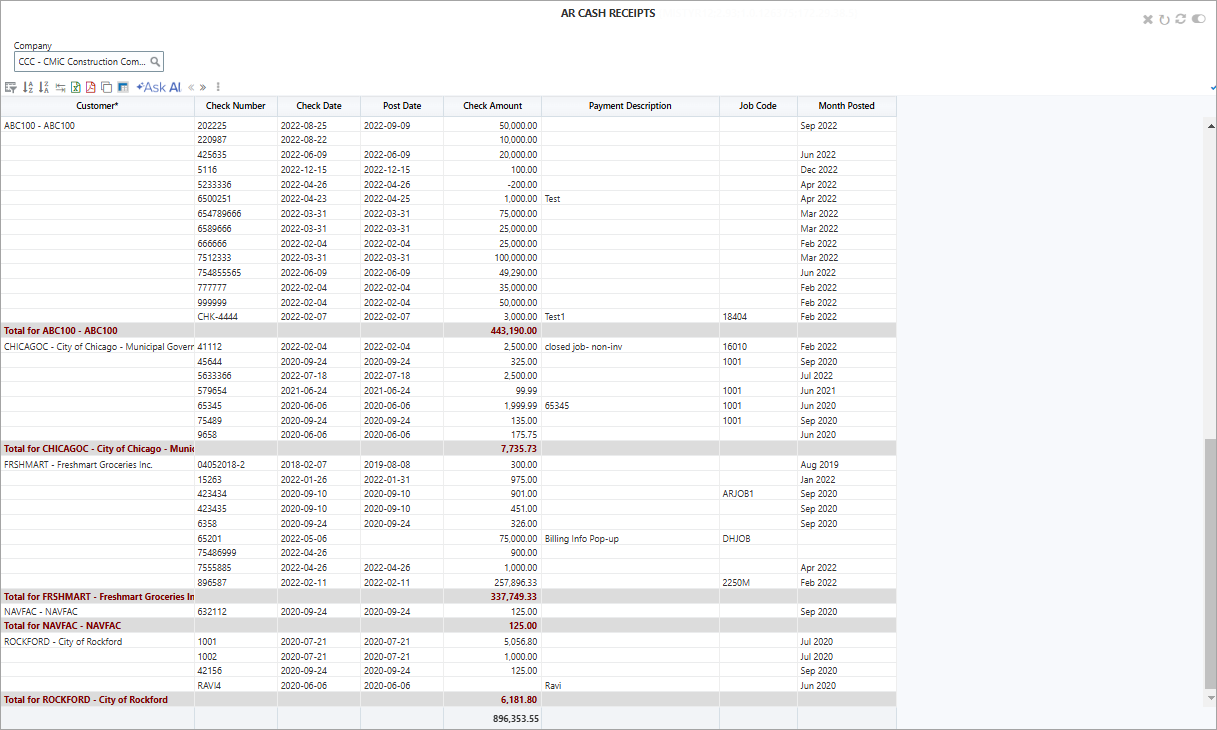Screen dimensions: 1217x730
Task: Open the filter options icon
Action: (10, 87)
